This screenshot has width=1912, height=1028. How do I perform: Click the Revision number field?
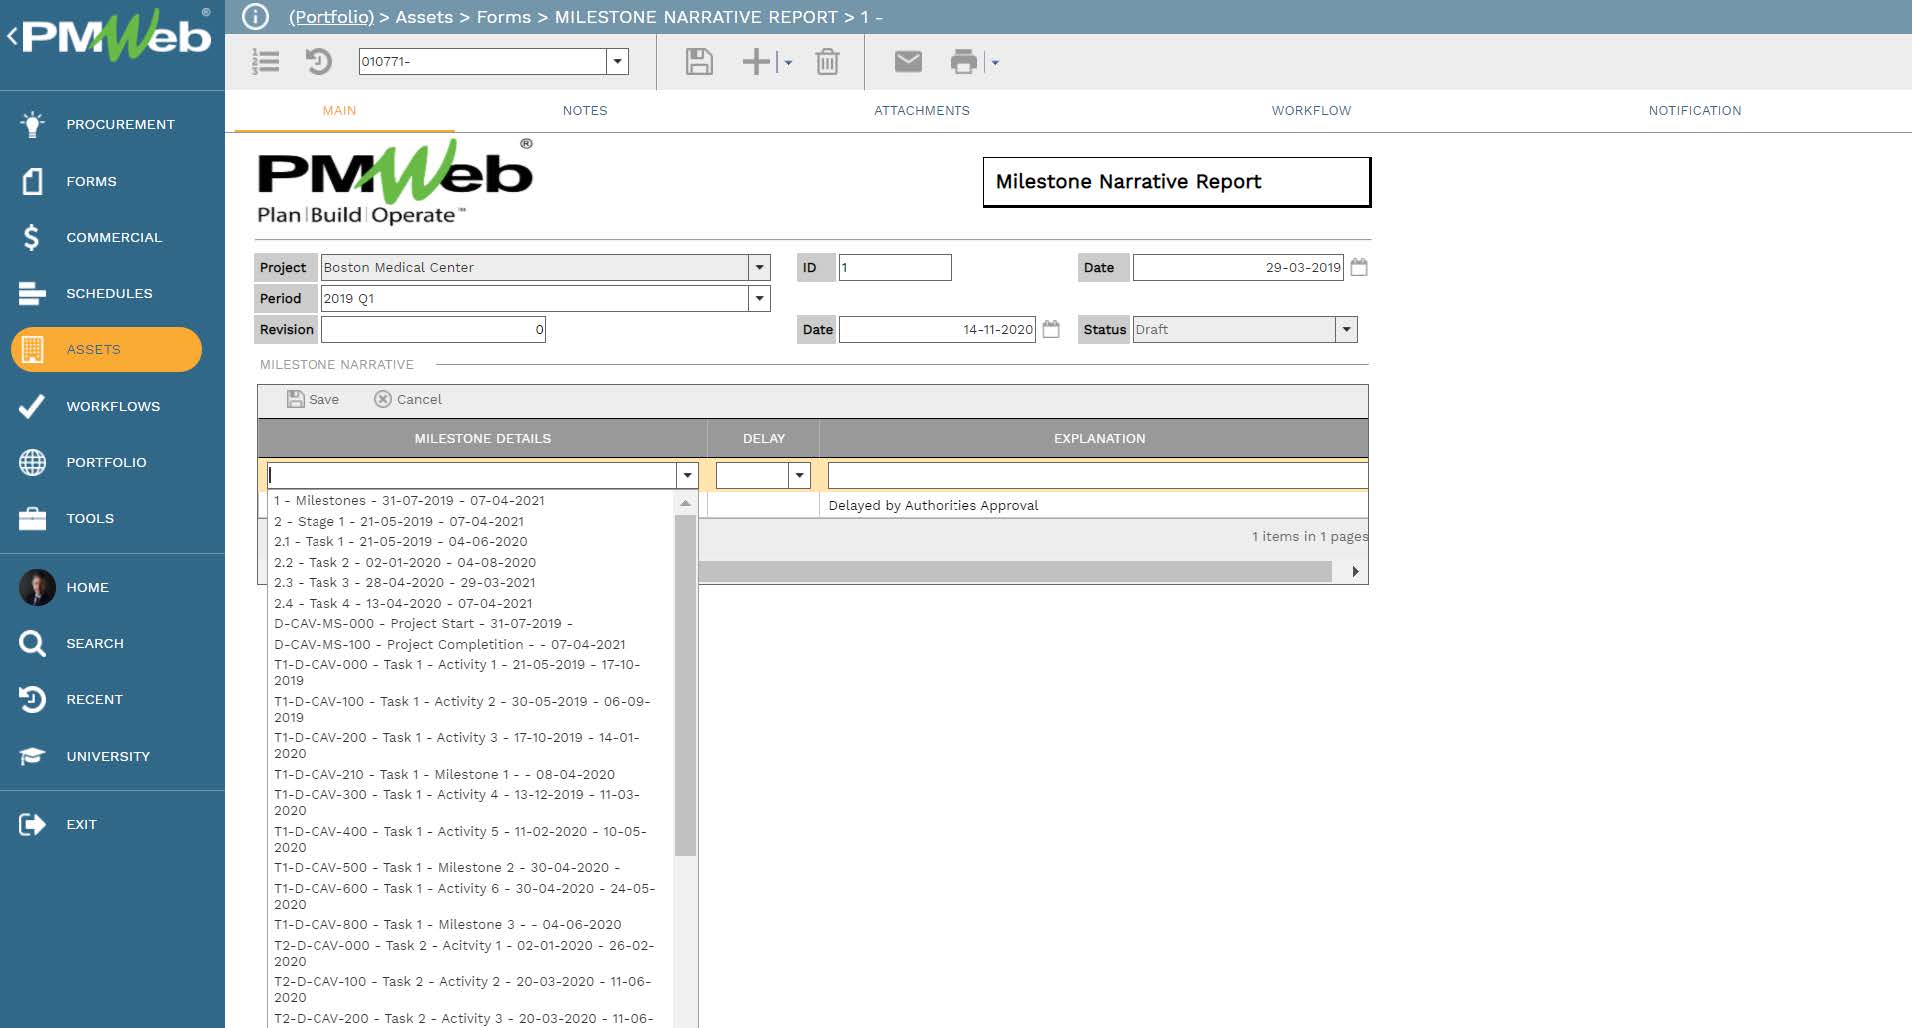click(x=433, y=329)
